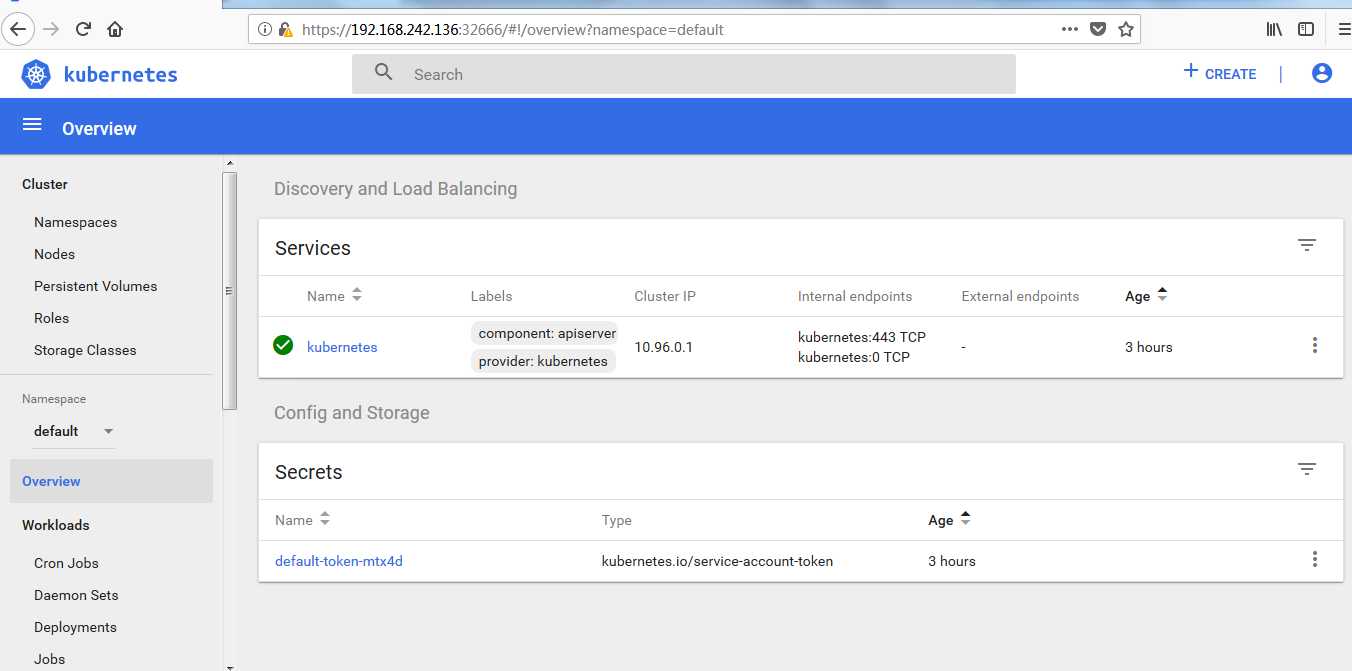The image size is (1352, 671).
Task: Open Persistent Volumes in the sidebar
Action: 96,286
